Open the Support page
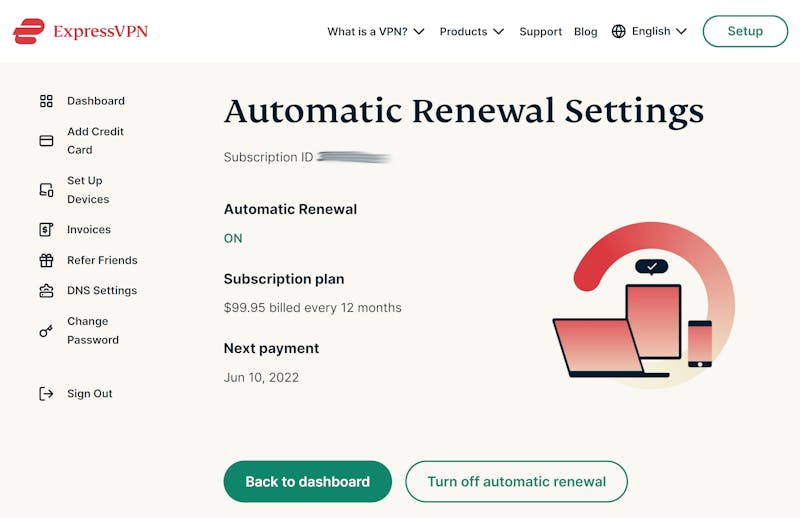800x518 pixels. pyautogui.click(x=540, y=32)
